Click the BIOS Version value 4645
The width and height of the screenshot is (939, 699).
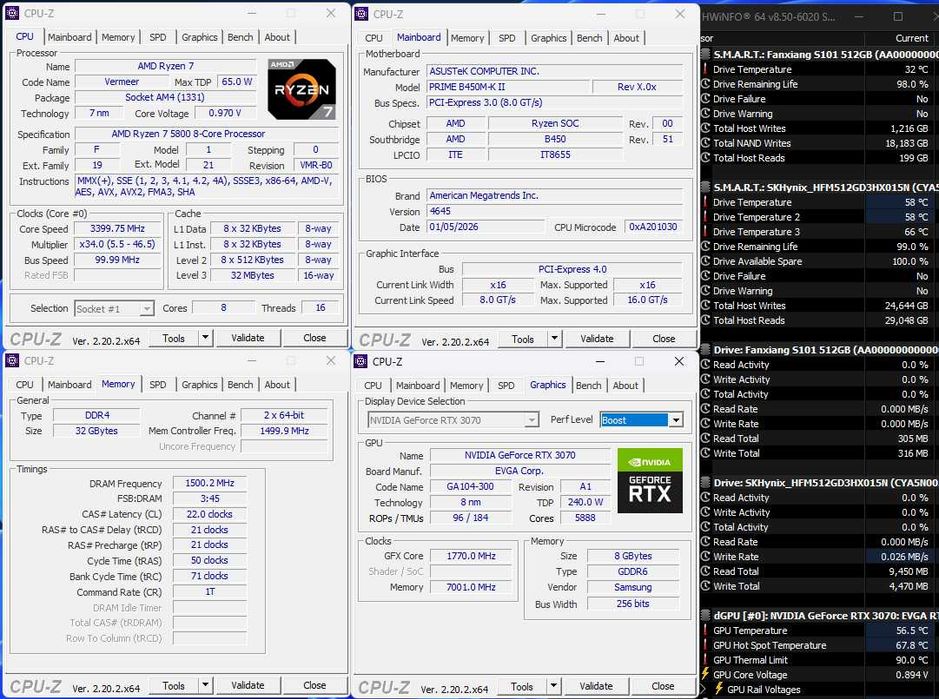555,211
